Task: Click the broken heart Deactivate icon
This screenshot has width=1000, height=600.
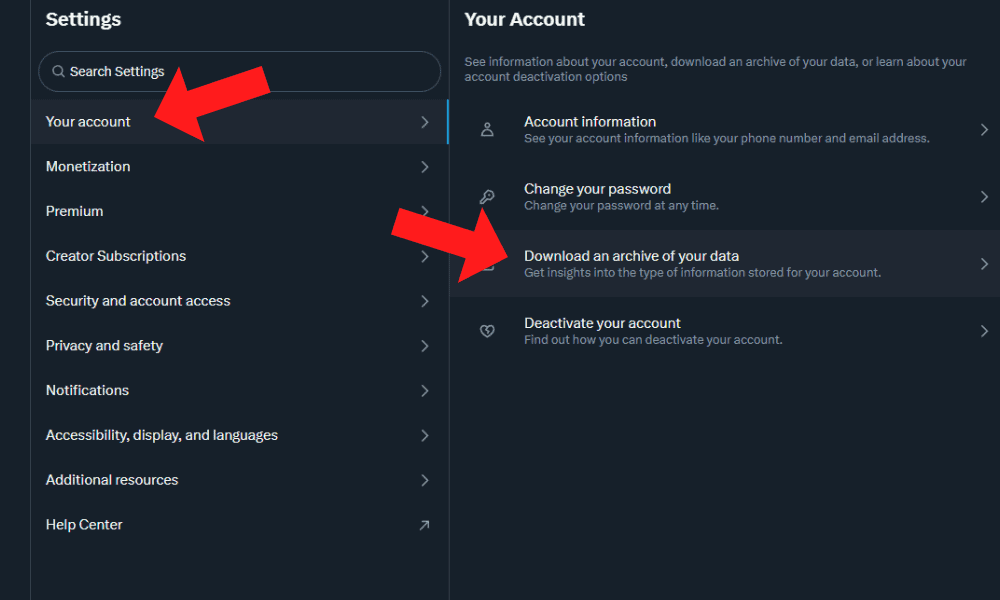Action: click(487, 331)
